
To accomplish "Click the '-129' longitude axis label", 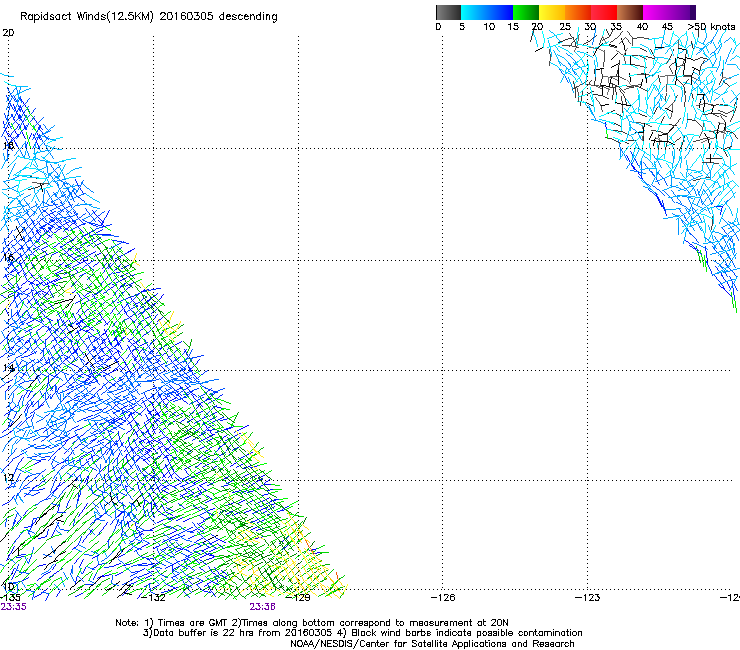I will pyautogui.click(x=298, y=598).
